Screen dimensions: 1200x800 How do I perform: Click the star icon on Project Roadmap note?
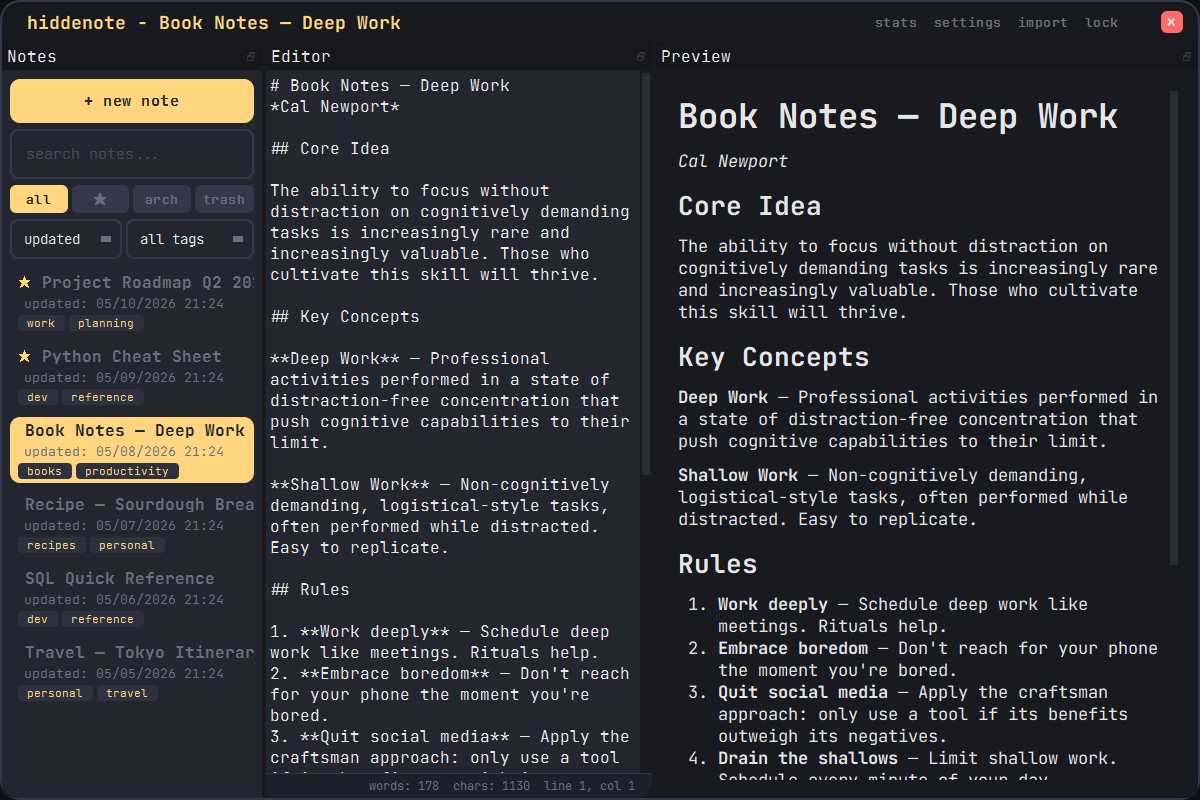25,282
